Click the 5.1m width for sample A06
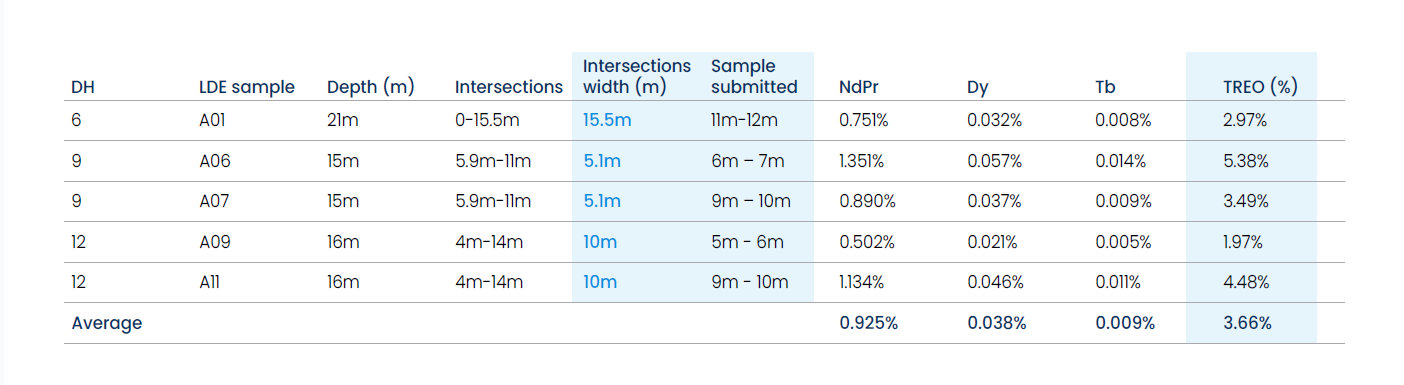 coord(602,161)
